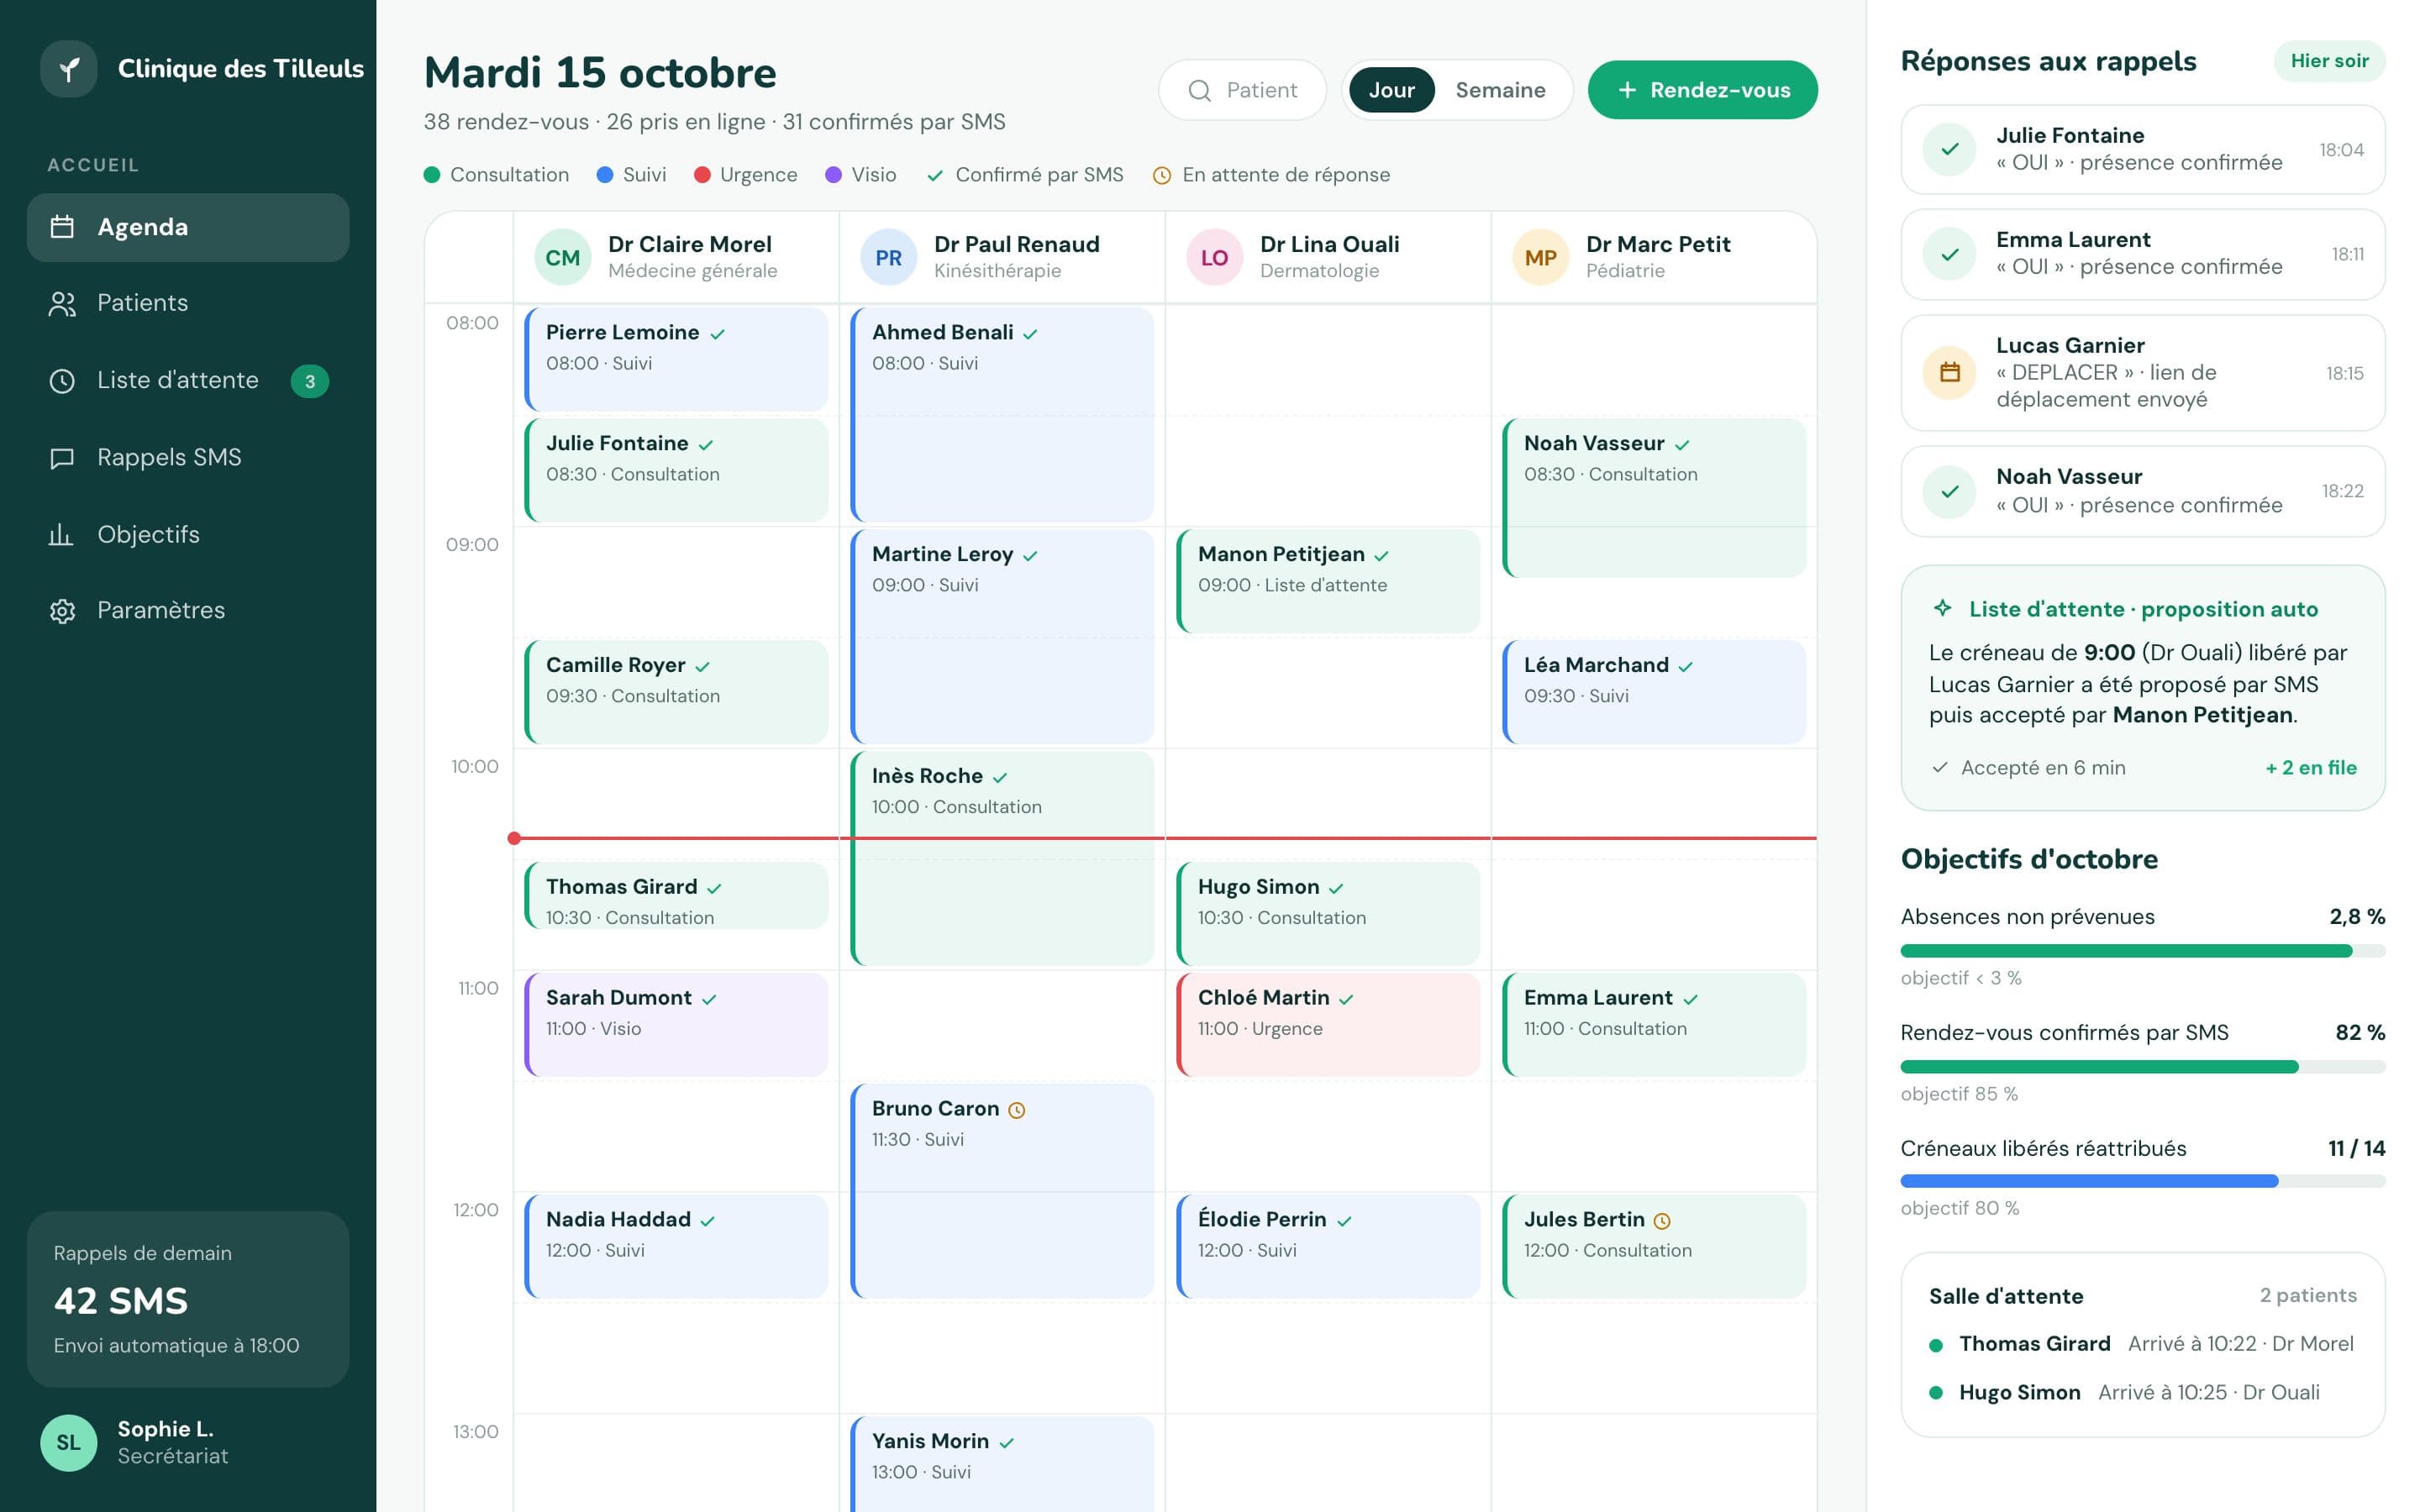The width and height of the screenshot is (2420, 1512).
Task: Click the waiting list badge showing 3
Action: (x=310, y=381)
